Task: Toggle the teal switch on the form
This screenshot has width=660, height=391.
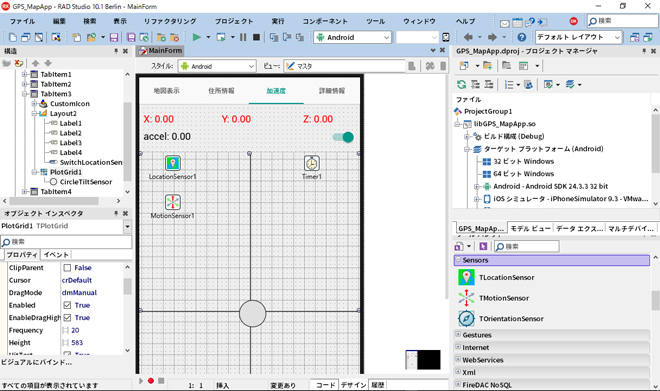Action: pos(343,137)
